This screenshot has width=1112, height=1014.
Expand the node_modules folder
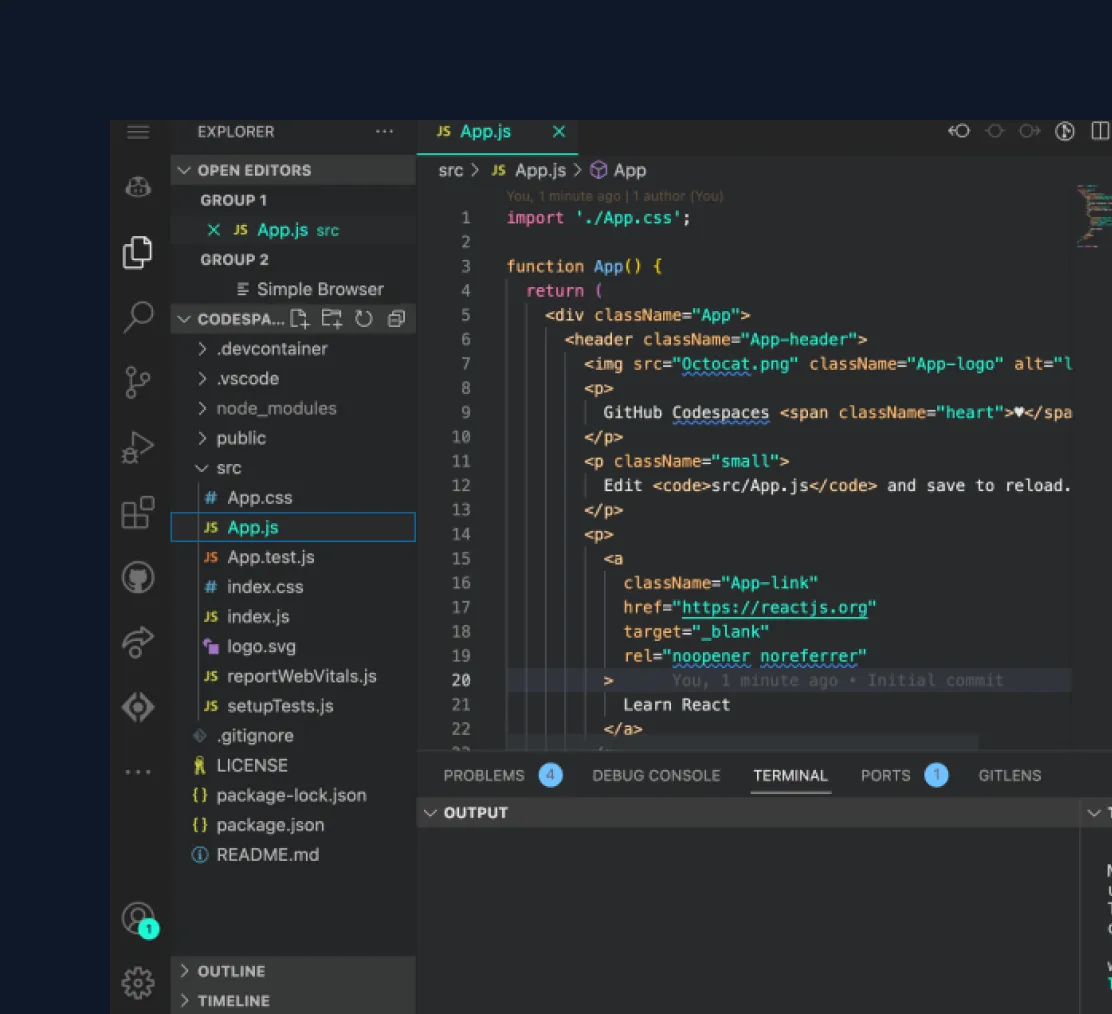click(x=276, y=408)
